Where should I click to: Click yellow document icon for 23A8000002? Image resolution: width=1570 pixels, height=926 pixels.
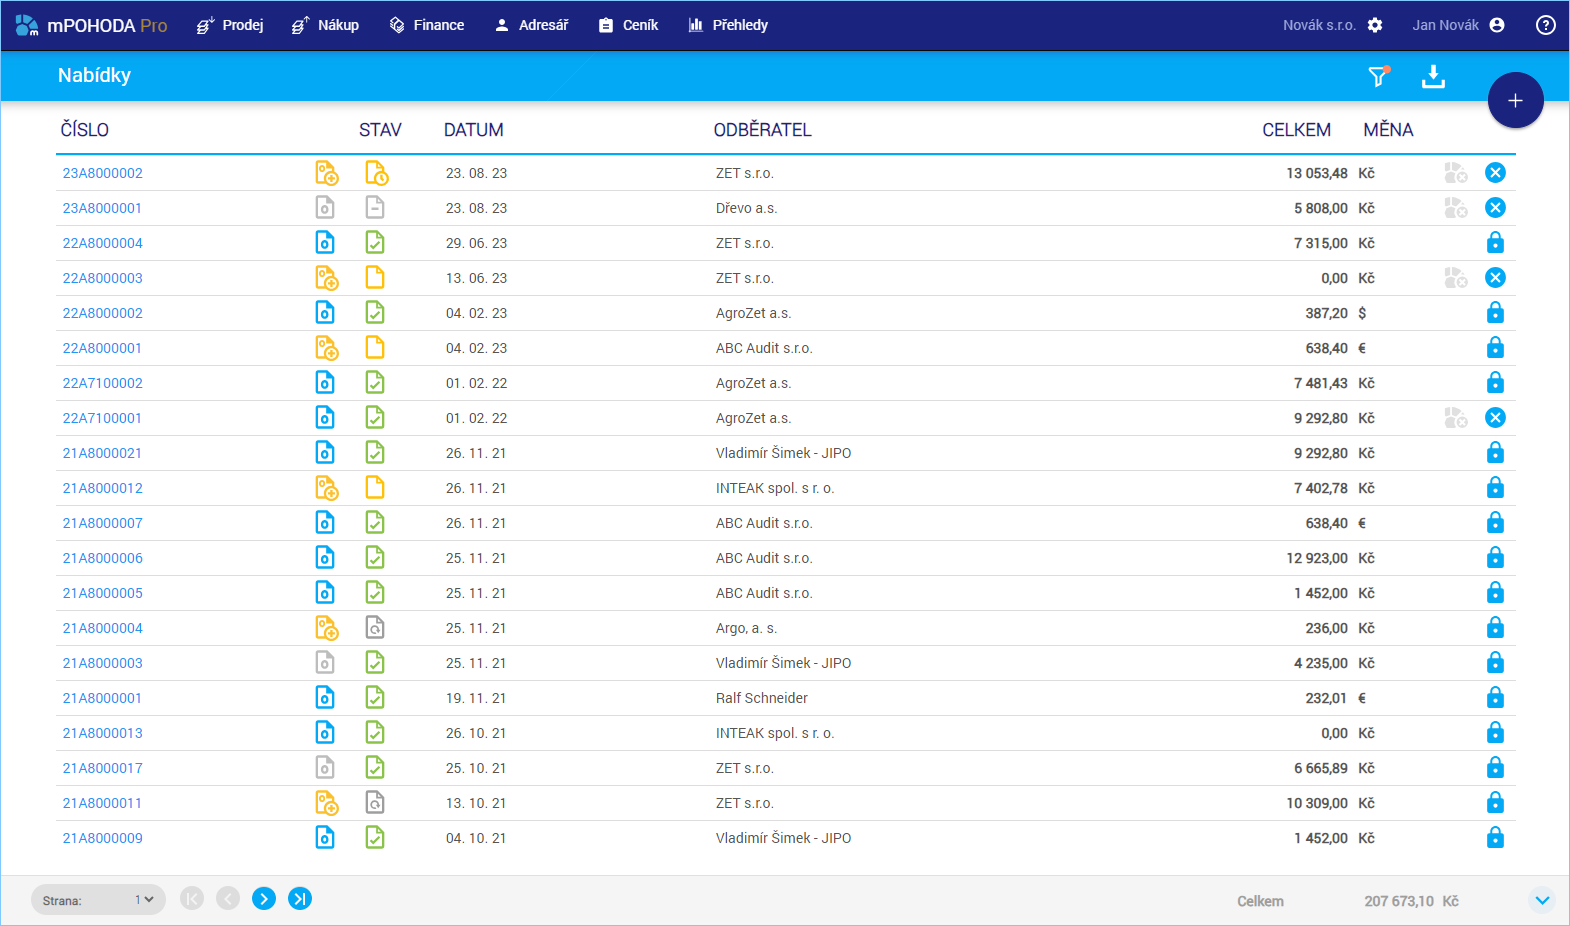pyautogui.click(x=327, y=173)
